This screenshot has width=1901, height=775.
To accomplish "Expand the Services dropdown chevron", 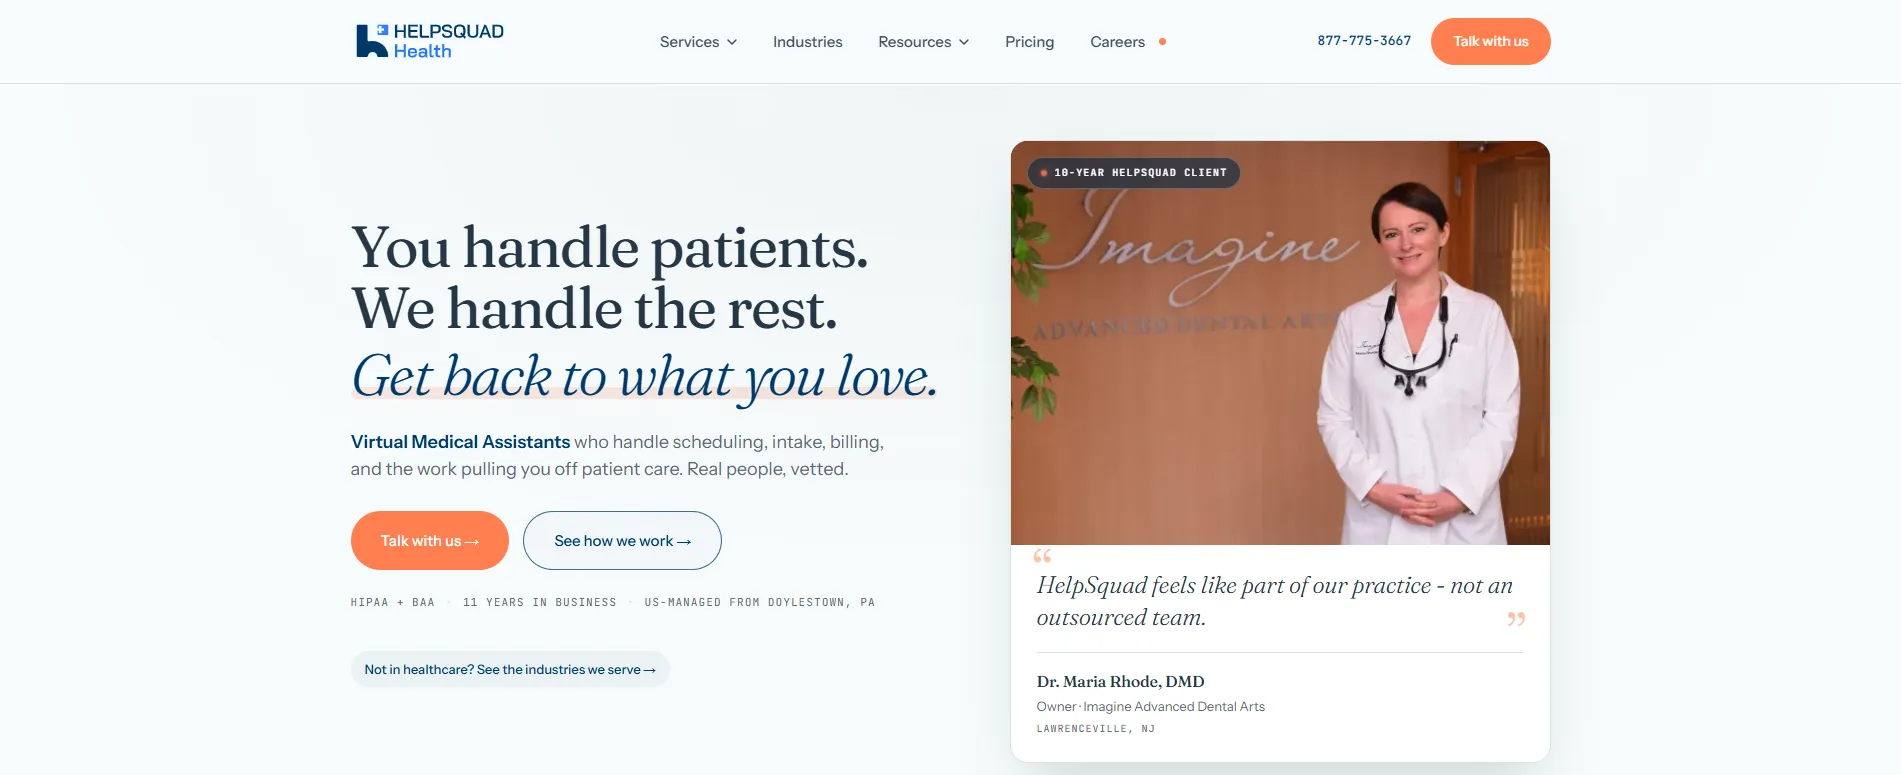I will coord(732,42).
